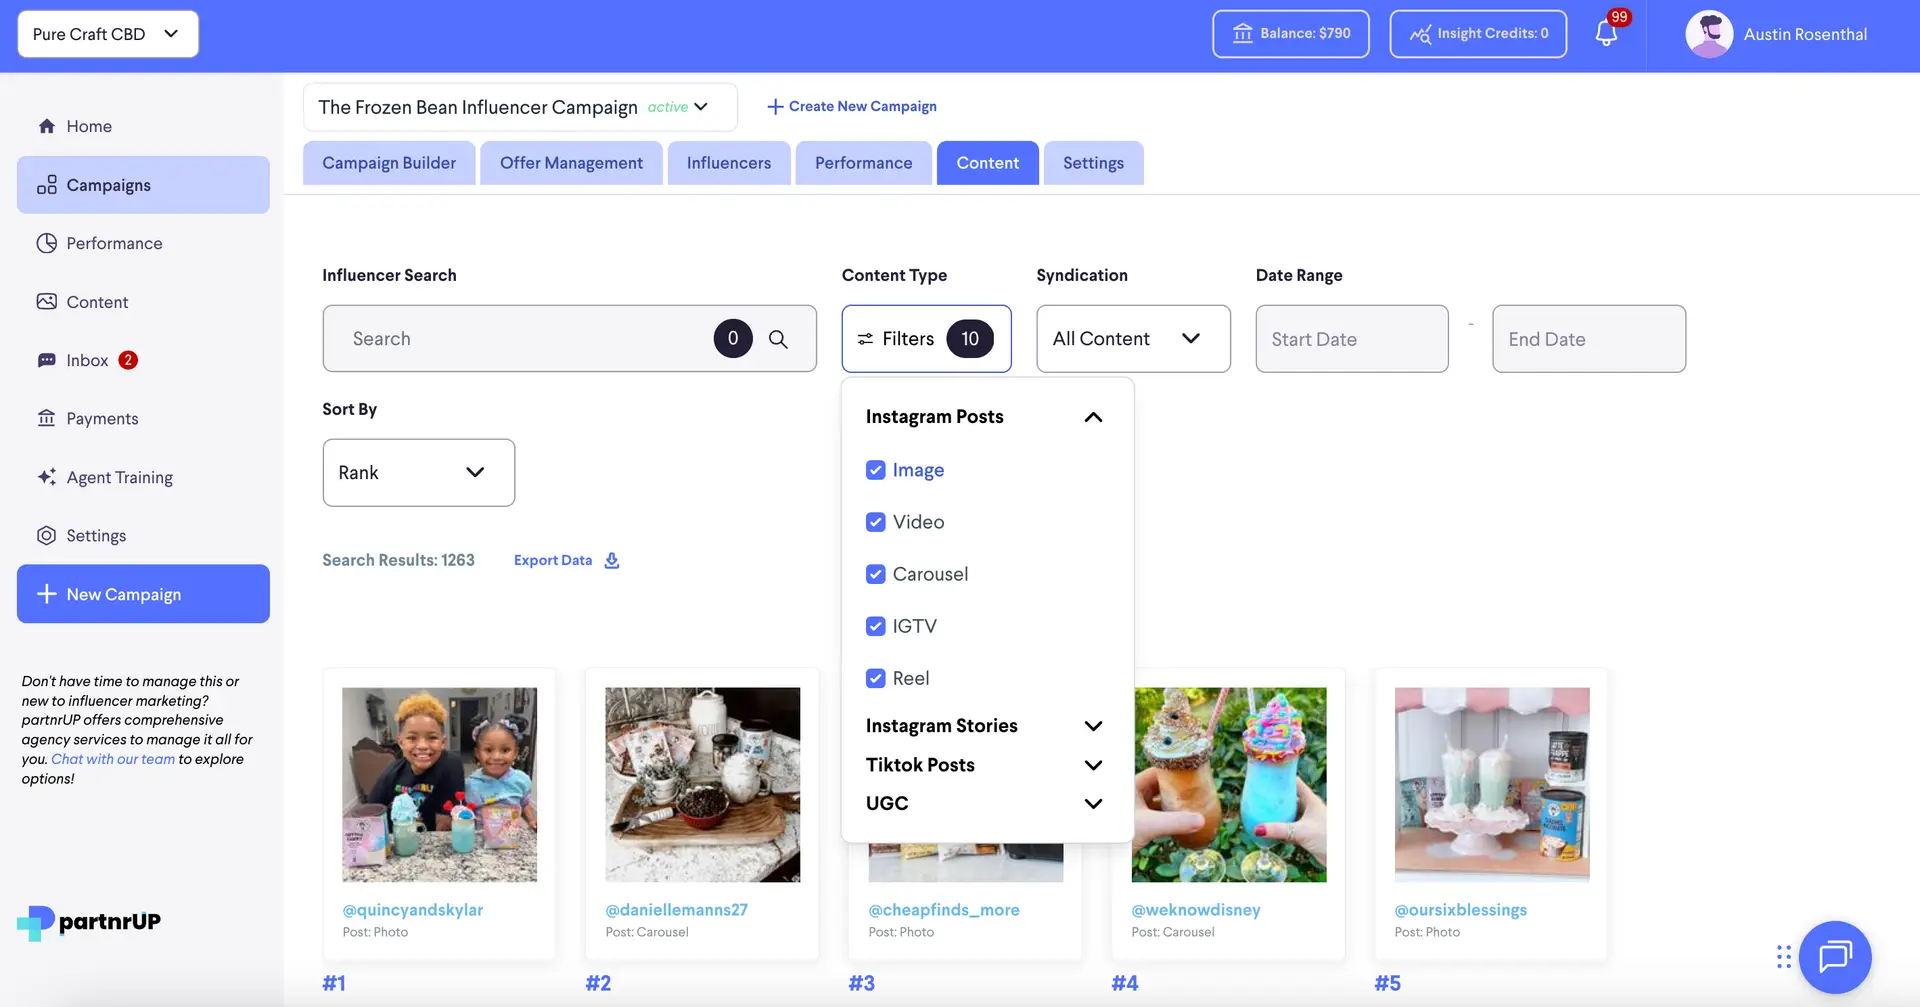Open the All Content syndication dropdown

pyautogui.click(x=1133, y=338)
